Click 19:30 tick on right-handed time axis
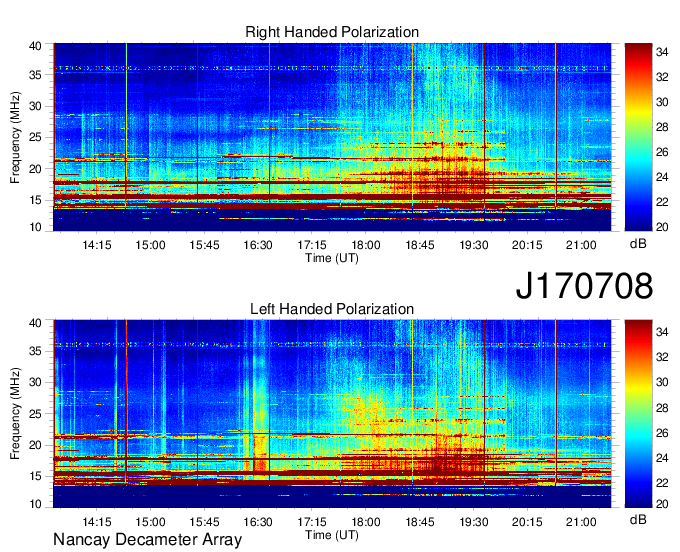 (474, 245)
